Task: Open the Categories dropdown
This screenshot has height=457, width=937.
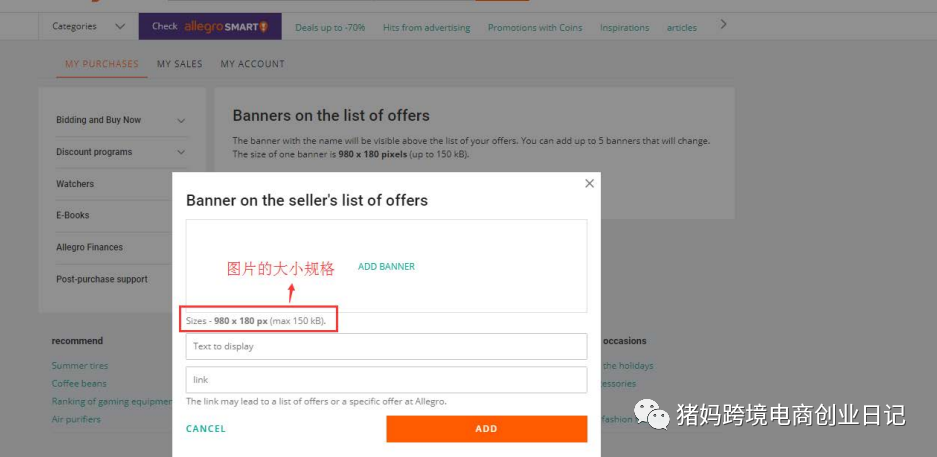Action: tap(88, 27)
